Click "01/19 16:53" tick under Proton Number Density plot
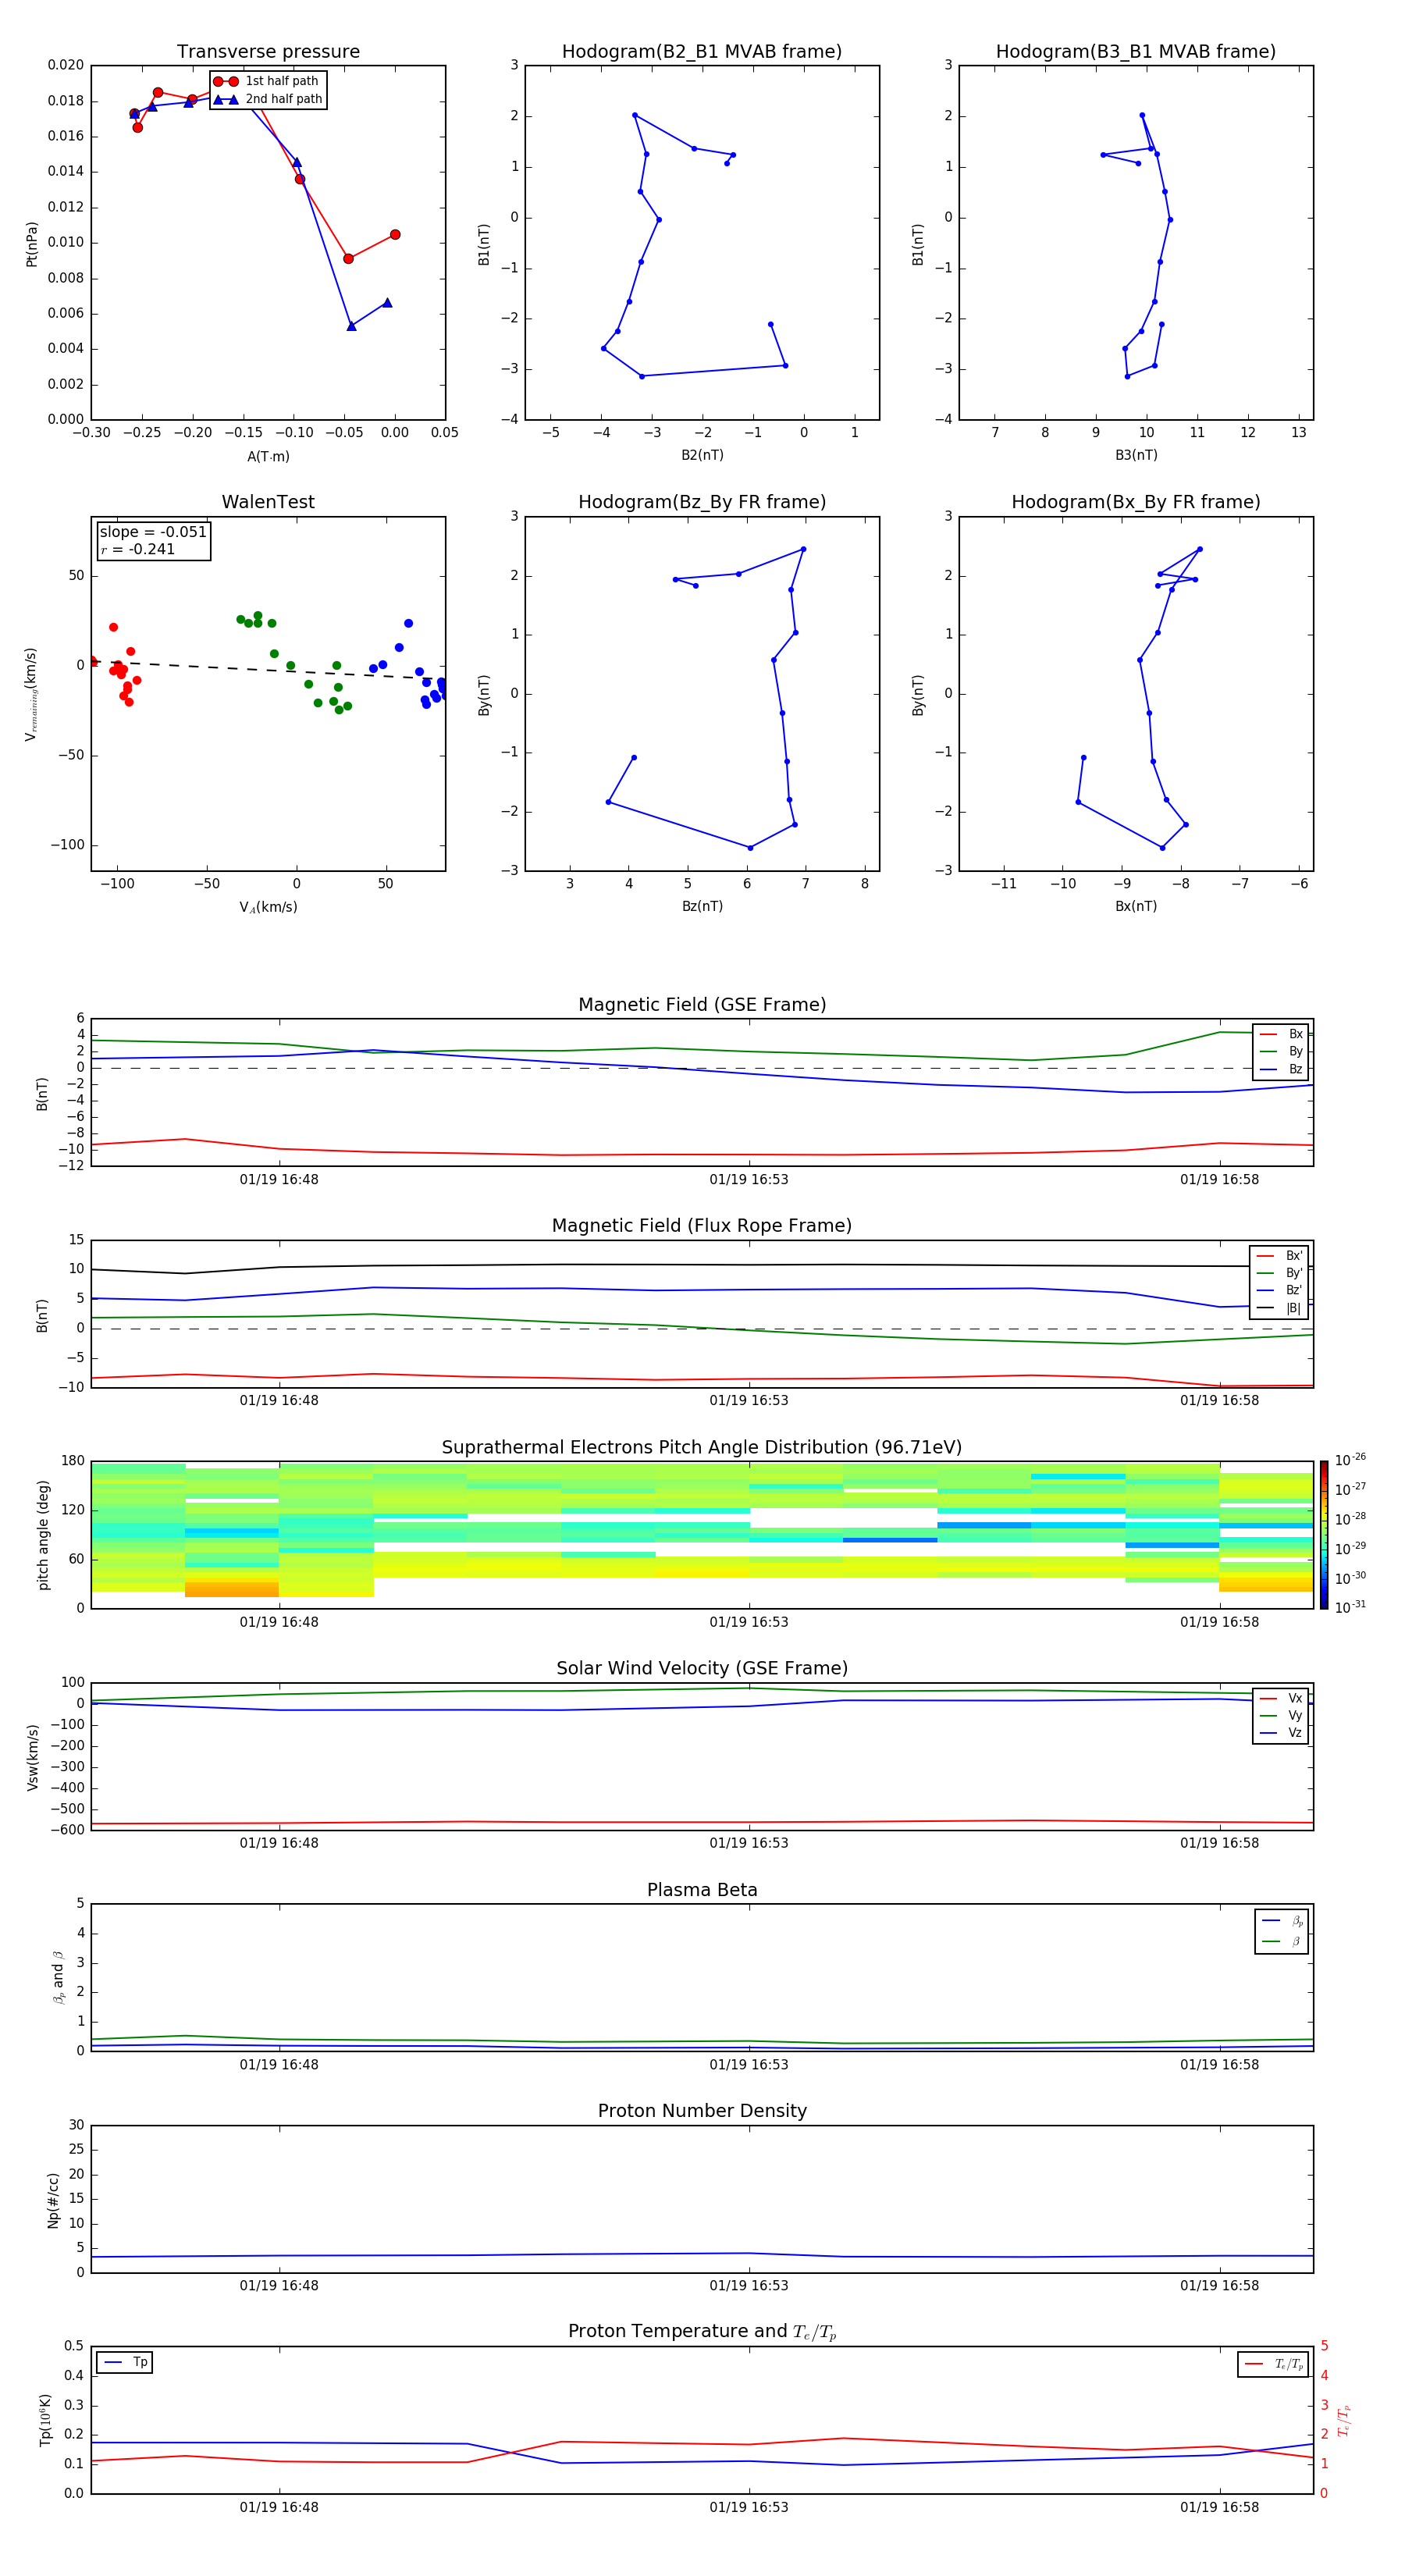Image resolution: width=1405 pixels, height=2576 pixels. pyautogui.click(x=749, y=2286)
